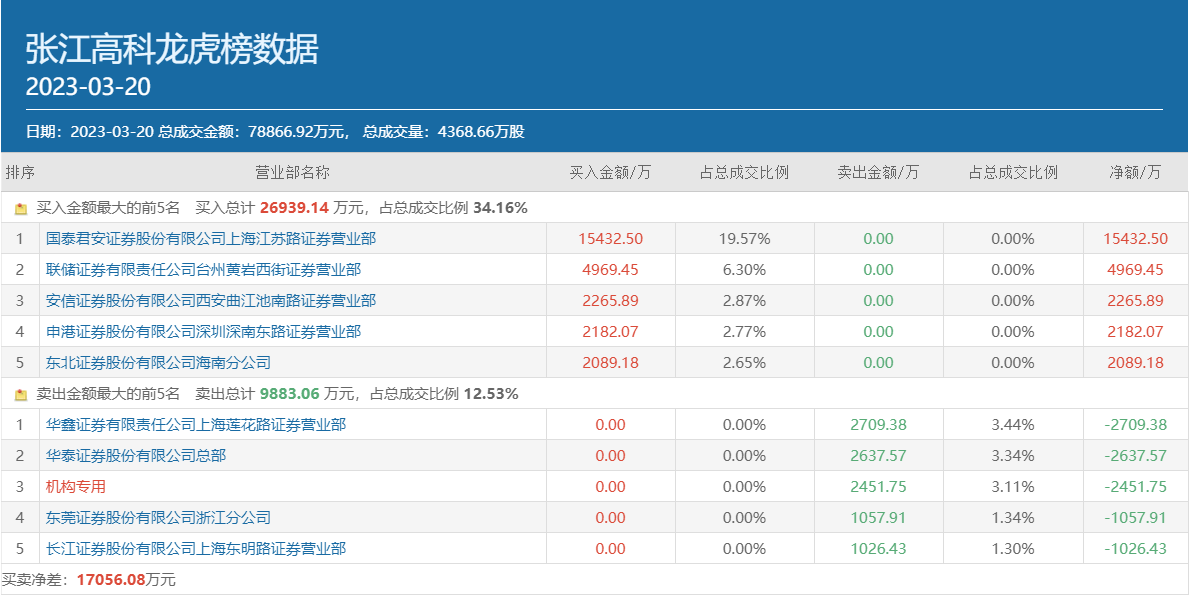This screenshot has width=1190, height=597.
Task: Click the 张江高科龙虎榜数据 page title
Action: (172, 50)
